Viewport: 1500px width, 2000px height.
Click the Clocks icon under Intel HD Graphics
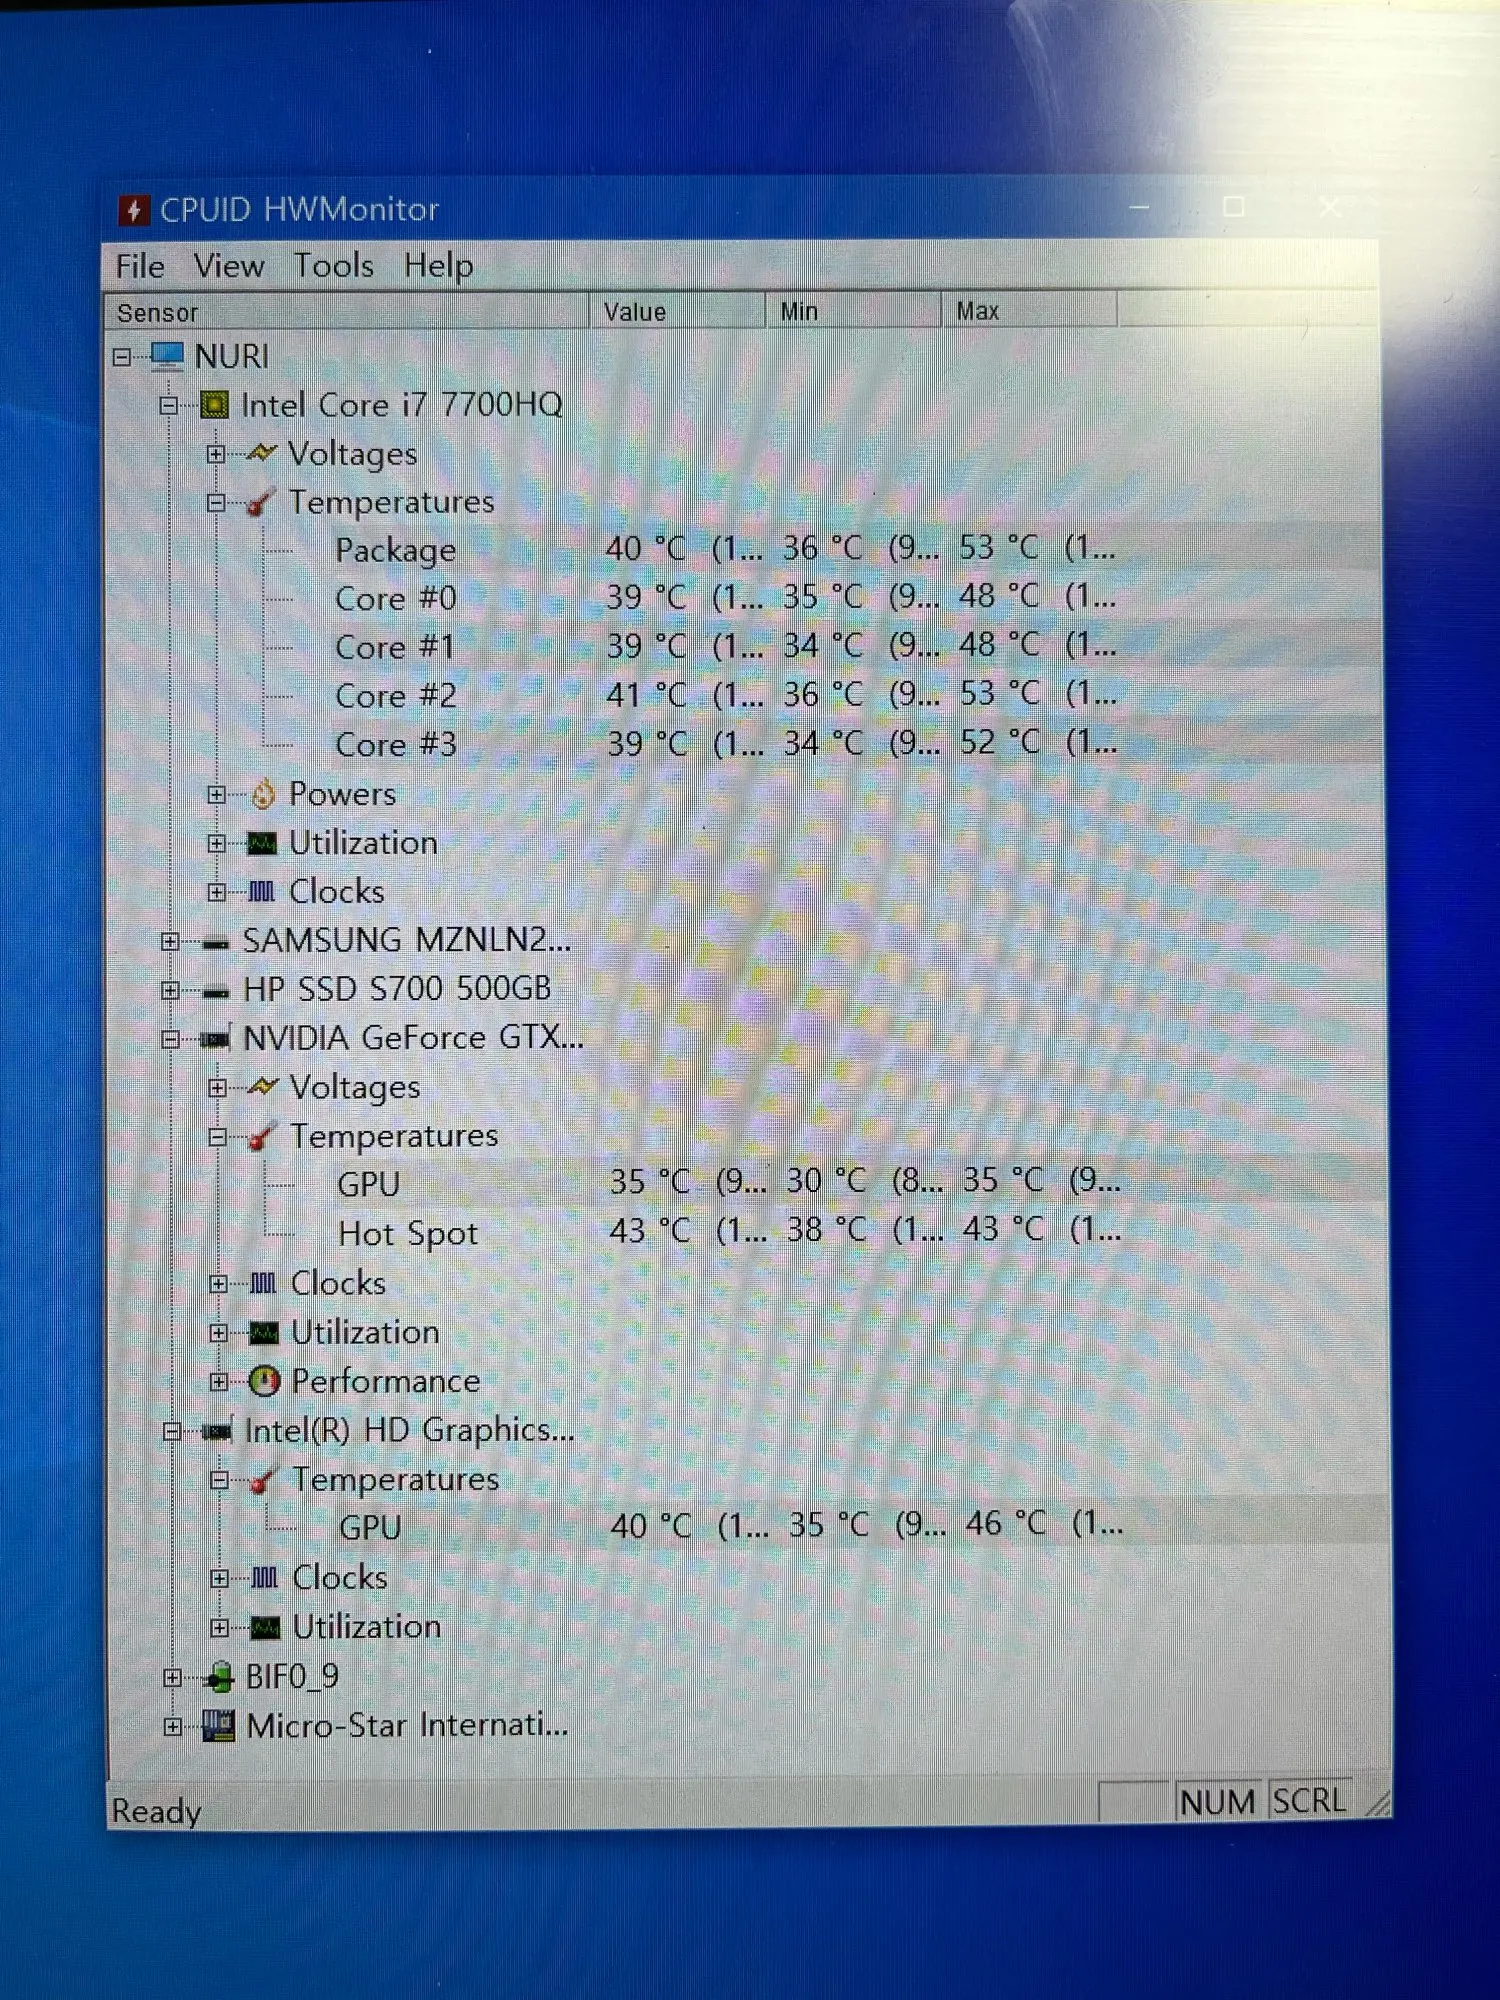pyautogui.click(x=264, y=1578)
